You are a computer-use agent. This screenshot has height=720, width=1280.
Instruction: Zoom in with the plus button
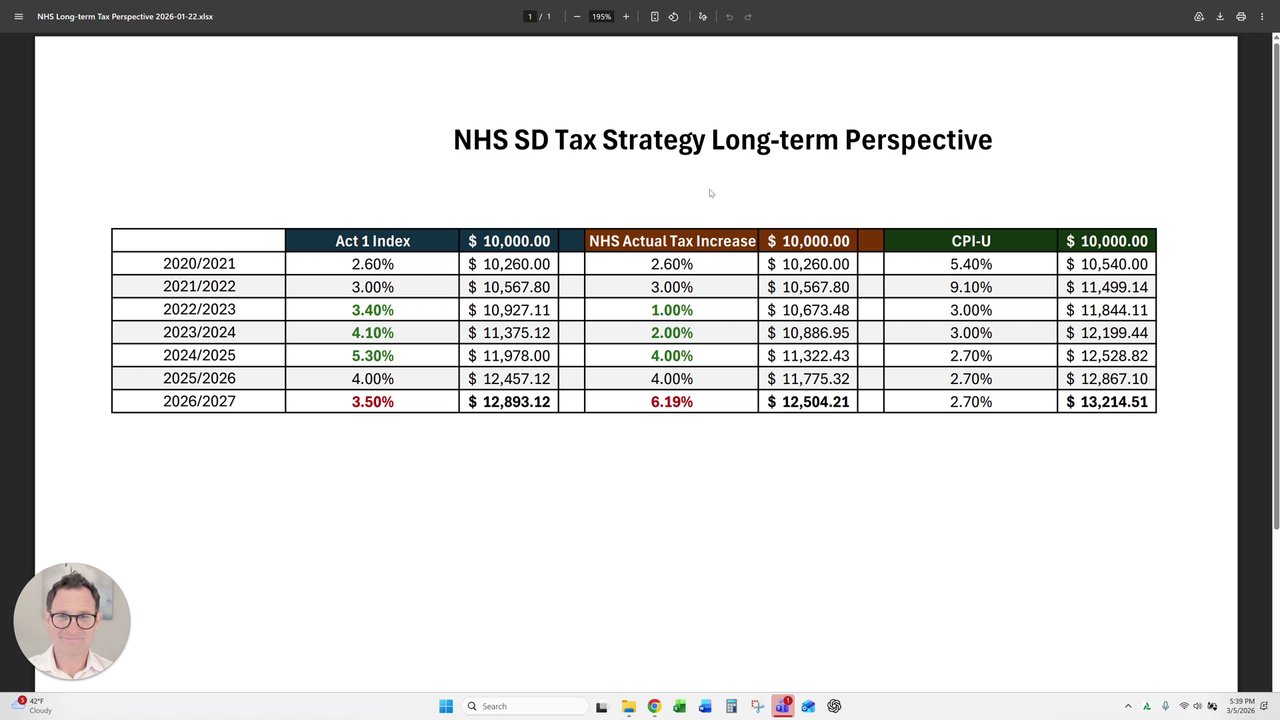tap(626, 16)
